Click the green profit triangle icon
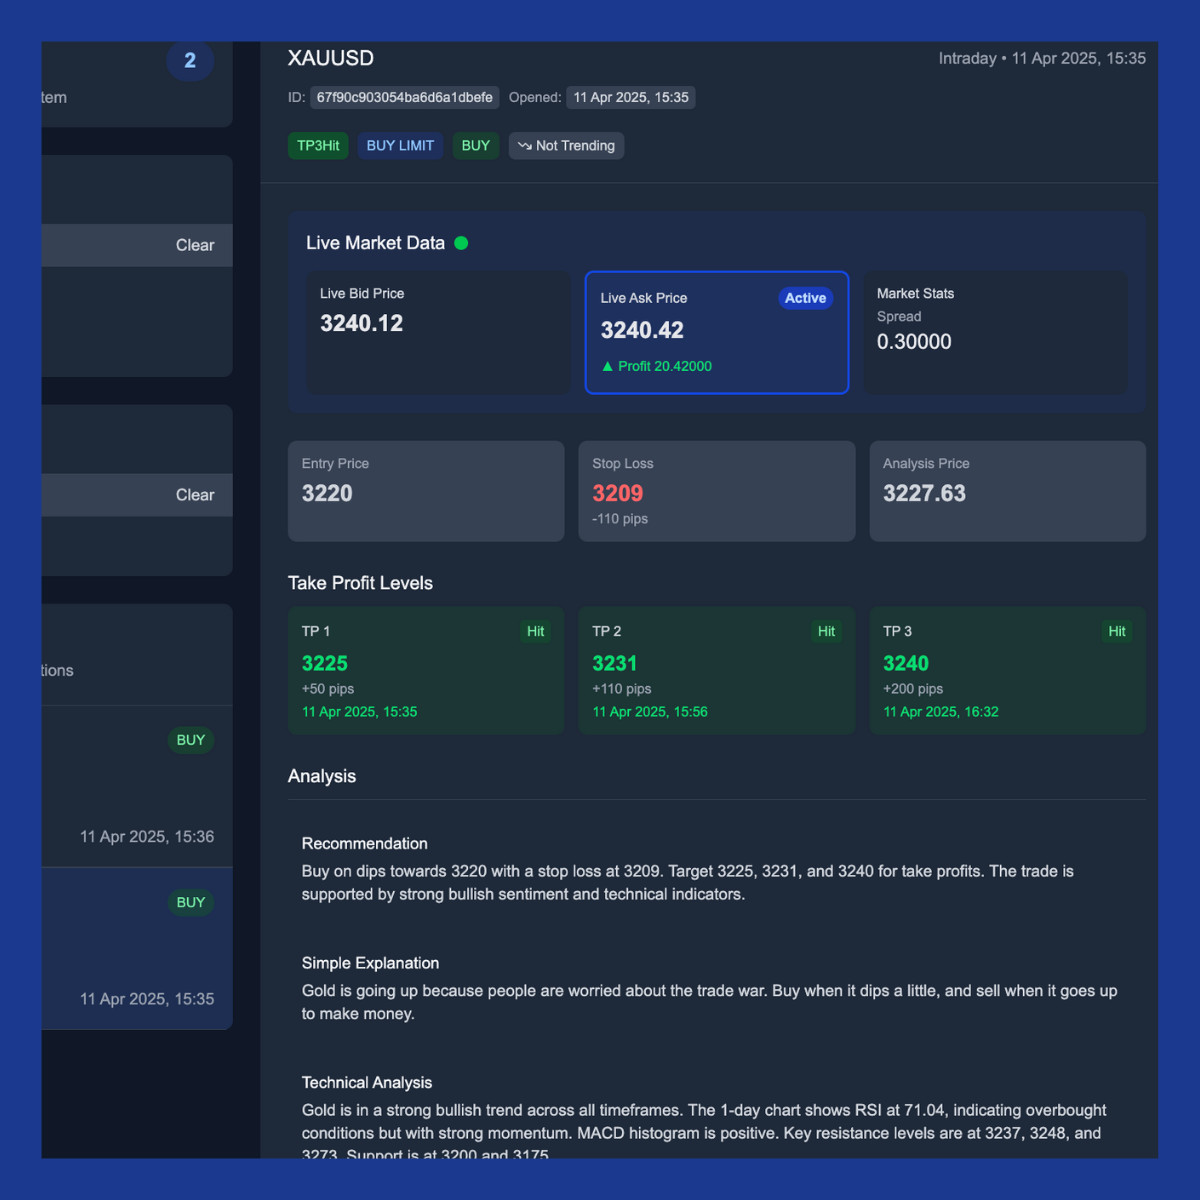Image resolution: width=1200 pixels, height=1200 pixels. (x=607, y=366)
